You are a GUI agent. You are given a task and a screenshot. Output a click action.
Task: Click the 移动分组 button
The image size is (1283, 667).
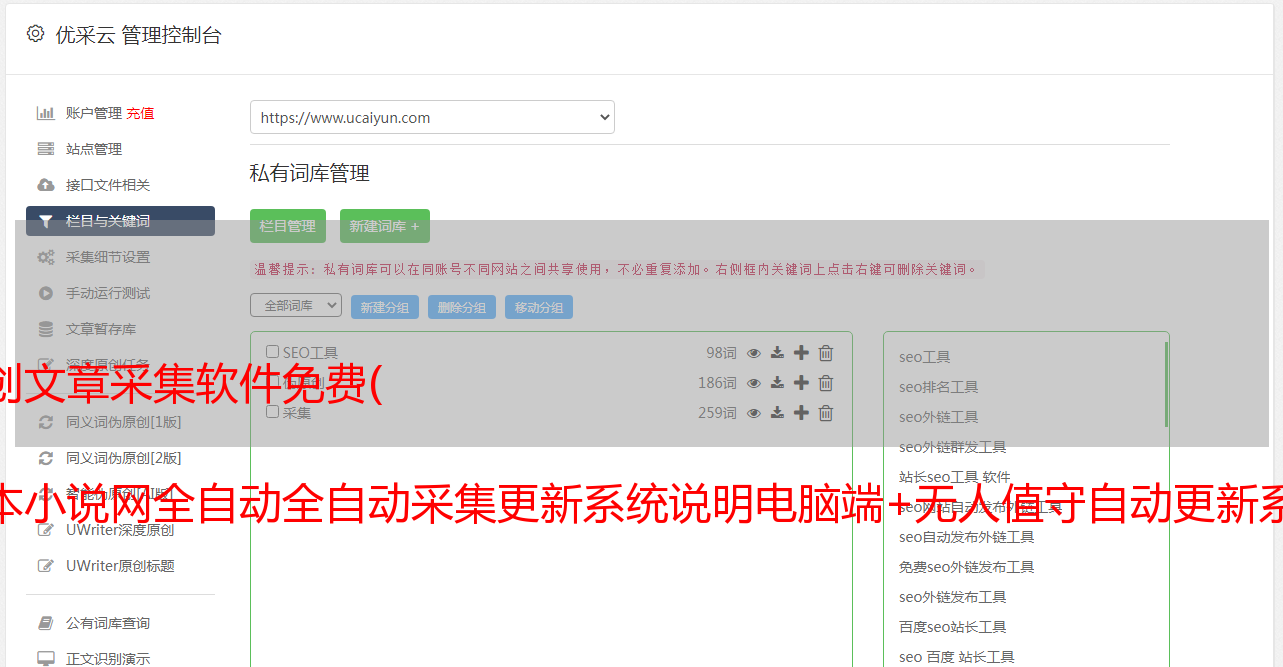coord(539,307)
